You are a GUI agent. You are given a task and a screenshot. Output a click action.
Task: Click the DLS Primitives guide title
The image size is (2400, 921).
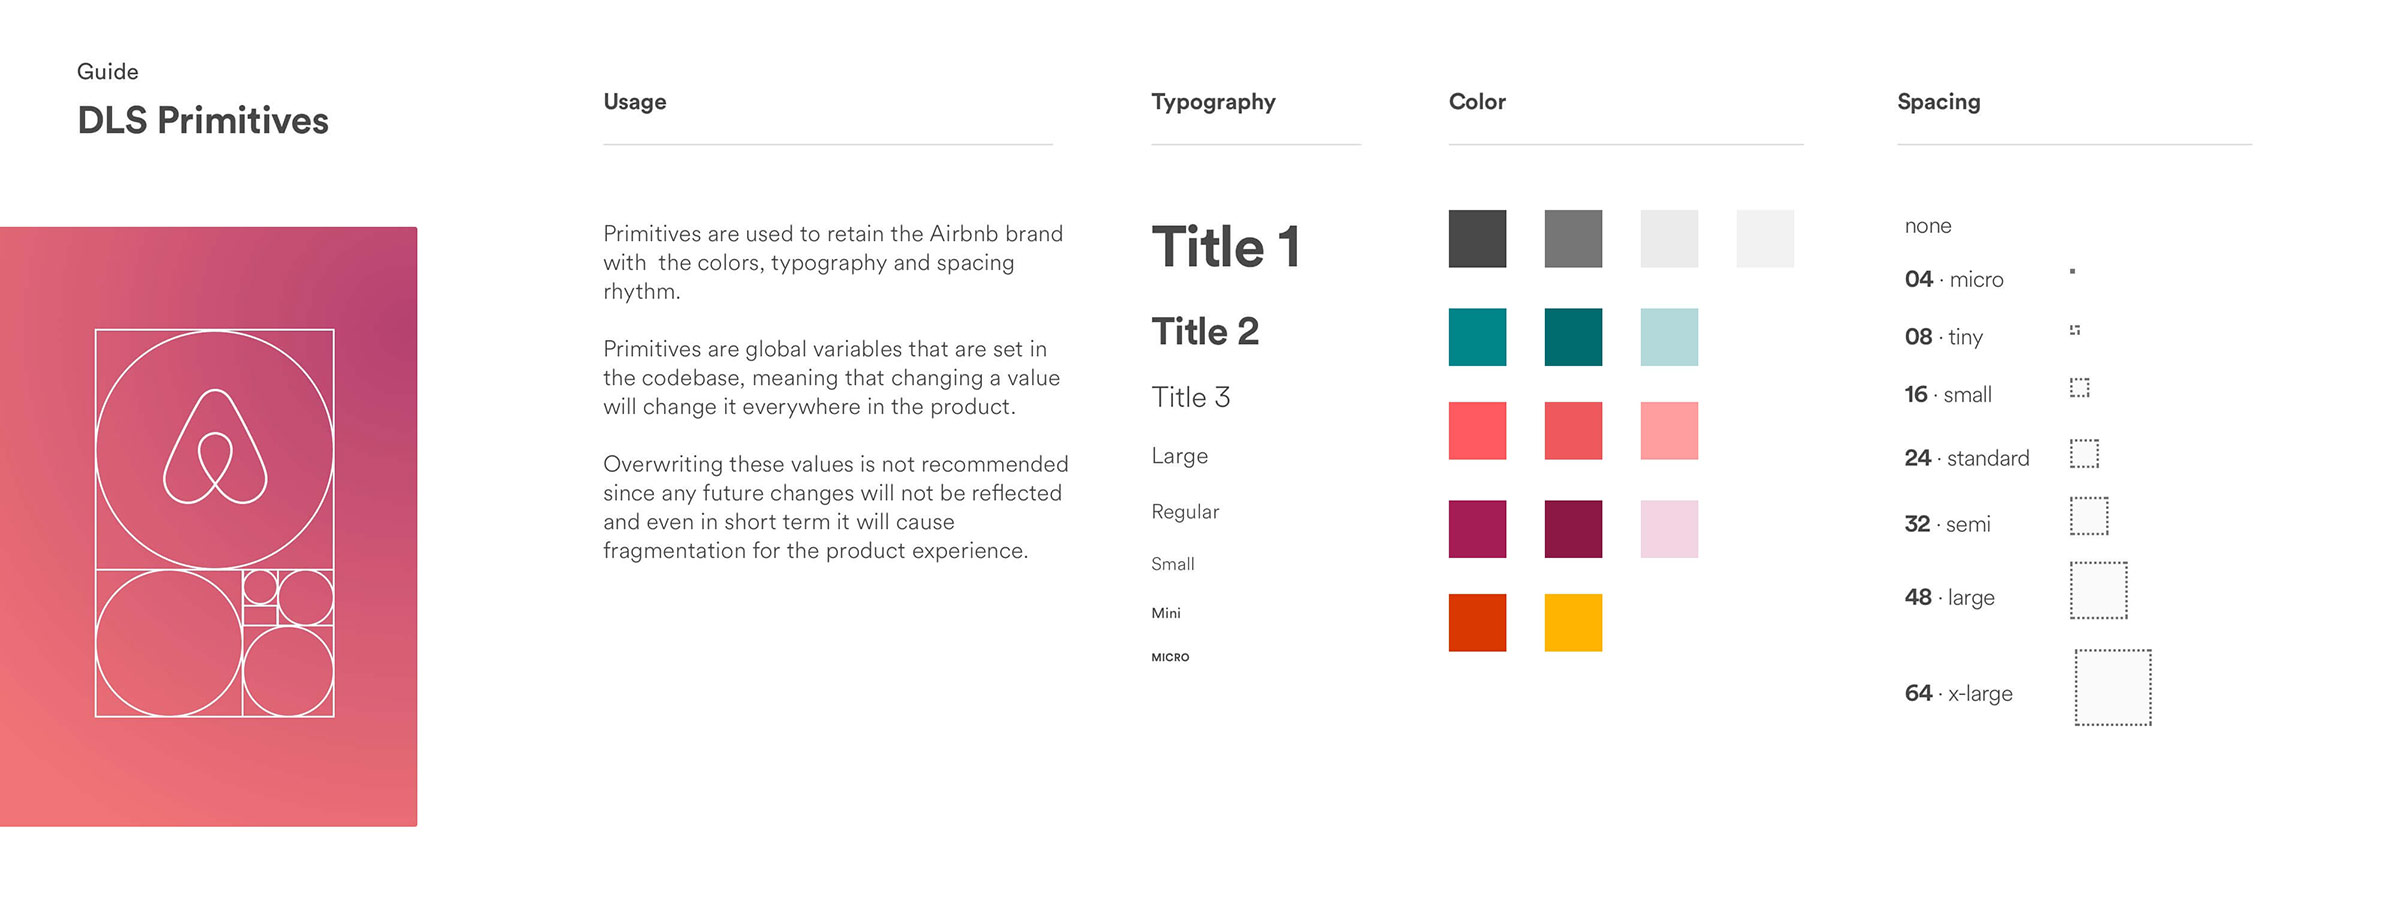[203, 121]
